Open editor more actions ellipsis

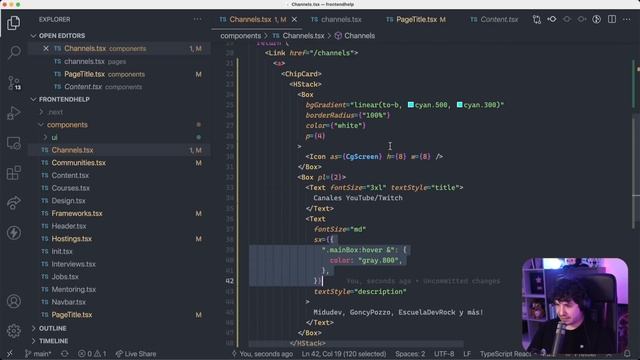[x=627, y=19]
